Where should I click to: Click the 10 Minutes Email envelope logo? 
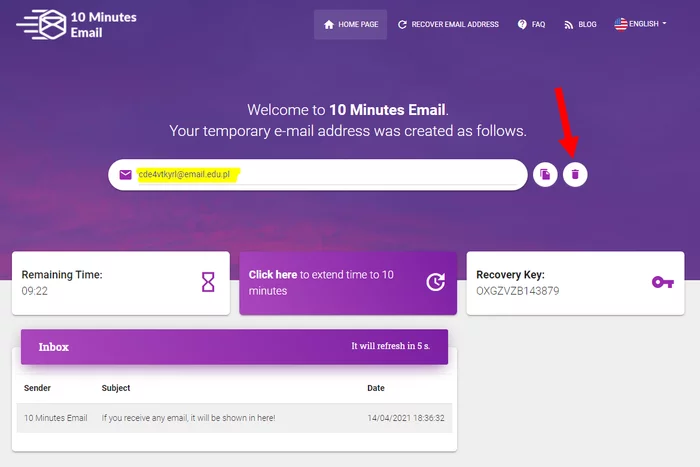[42, 25]
